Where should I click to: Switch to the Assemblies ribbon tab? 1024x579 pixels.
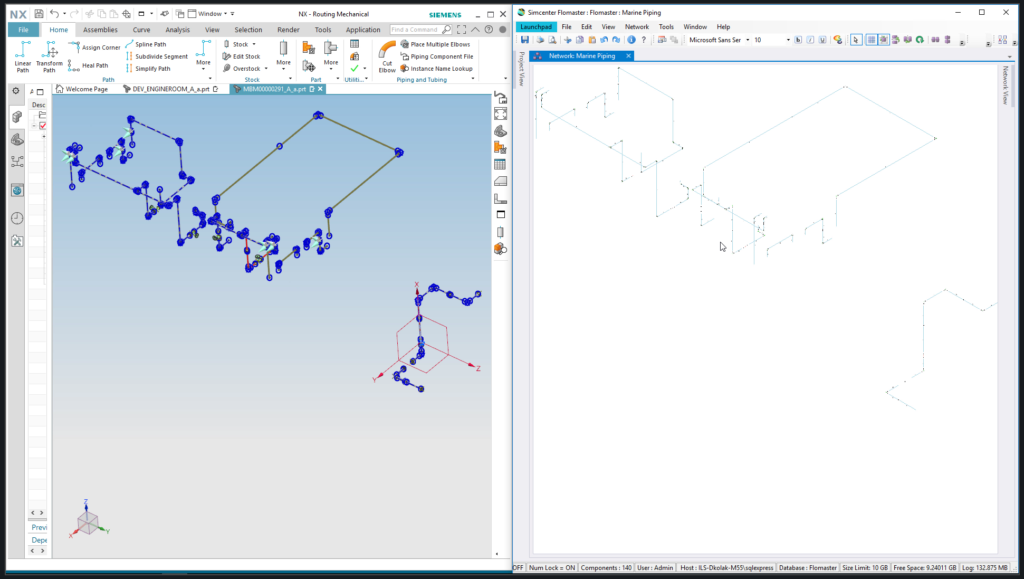(x=100, y=30)
